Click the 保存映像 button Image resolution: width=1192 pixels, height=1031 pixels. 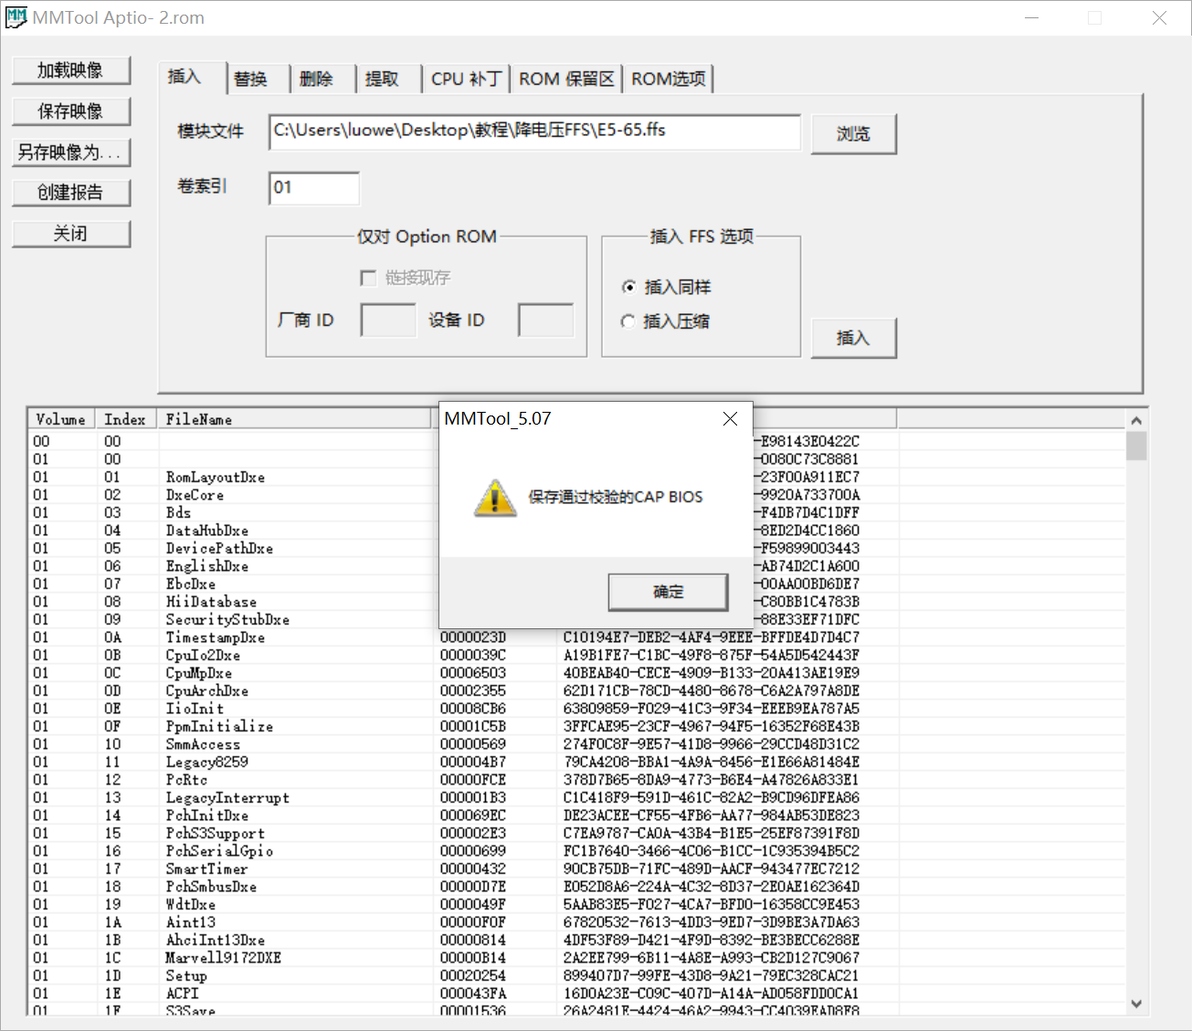coord(71,112)
